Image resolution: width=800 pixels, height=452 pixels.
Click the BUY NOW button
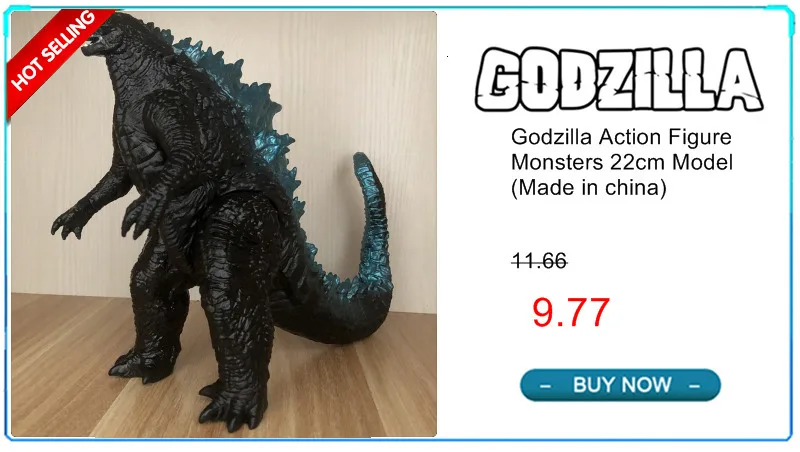click(620, 385)
